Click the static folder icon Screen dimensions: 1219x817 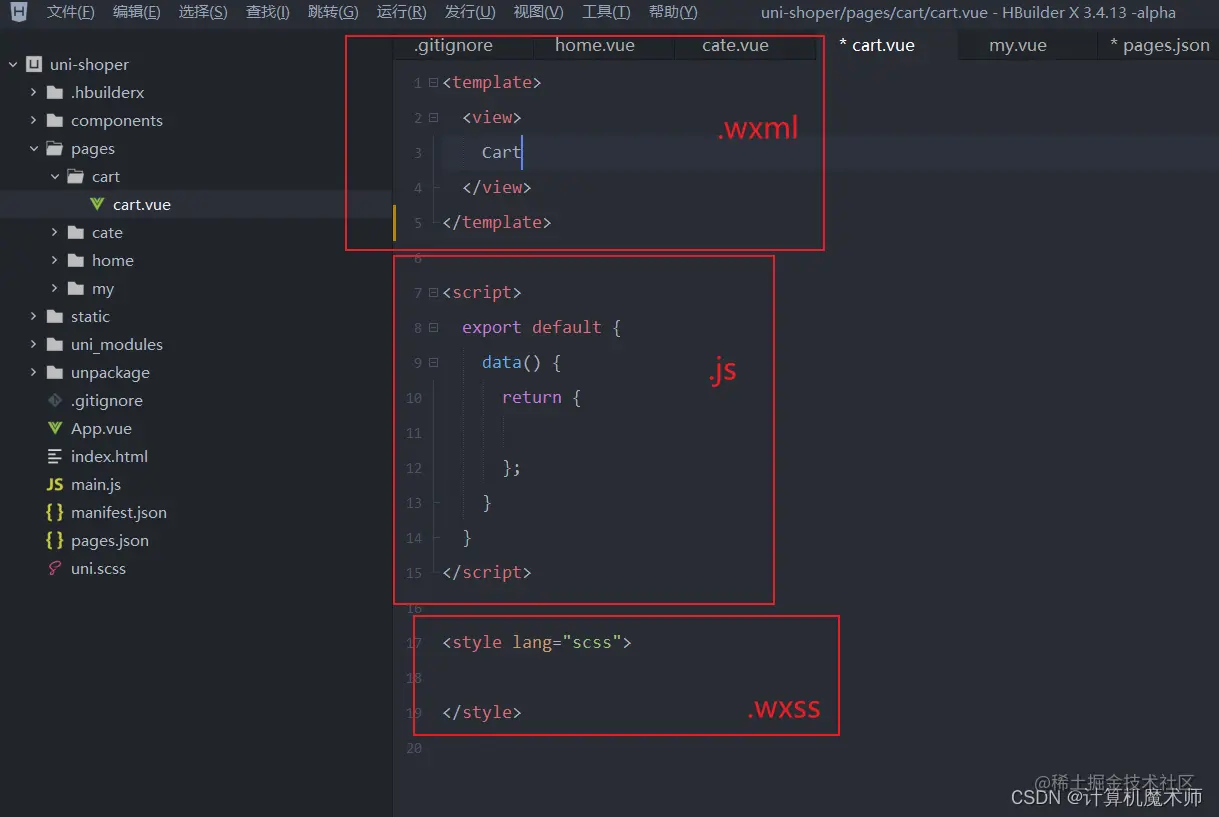point(55,317)
